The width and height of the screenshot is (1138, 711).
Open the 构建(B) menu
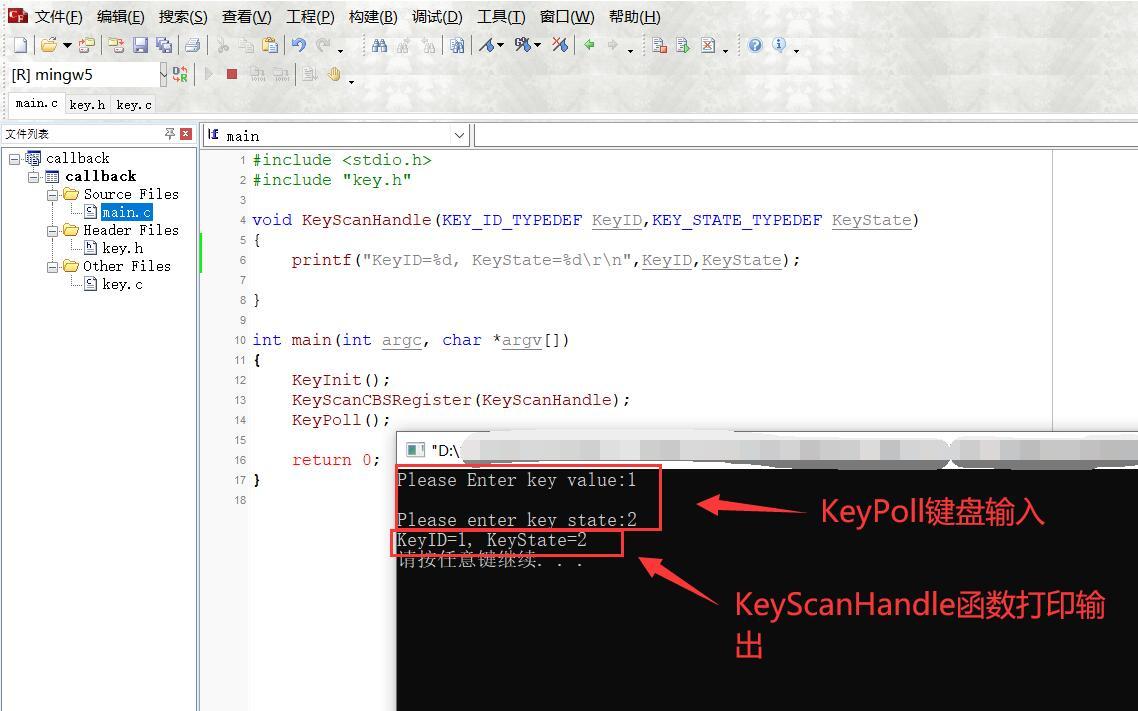[373, 16]
